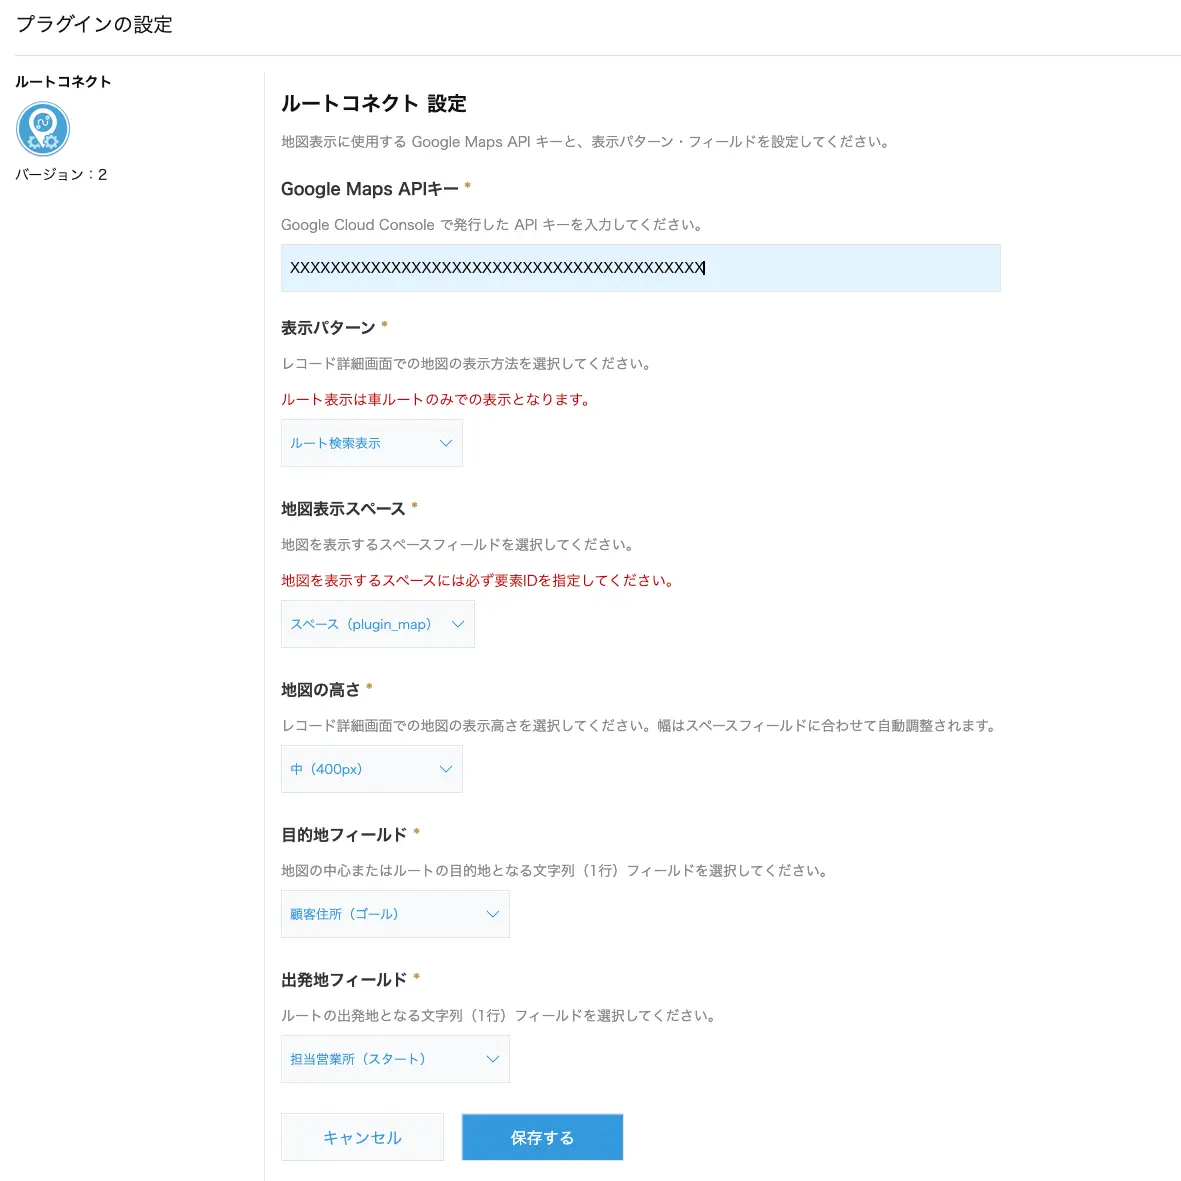Click the ルートコネクト plugin icon
Image resolution: width=1181 pixels, height=1181 pixels.
[x=43, y=129]
